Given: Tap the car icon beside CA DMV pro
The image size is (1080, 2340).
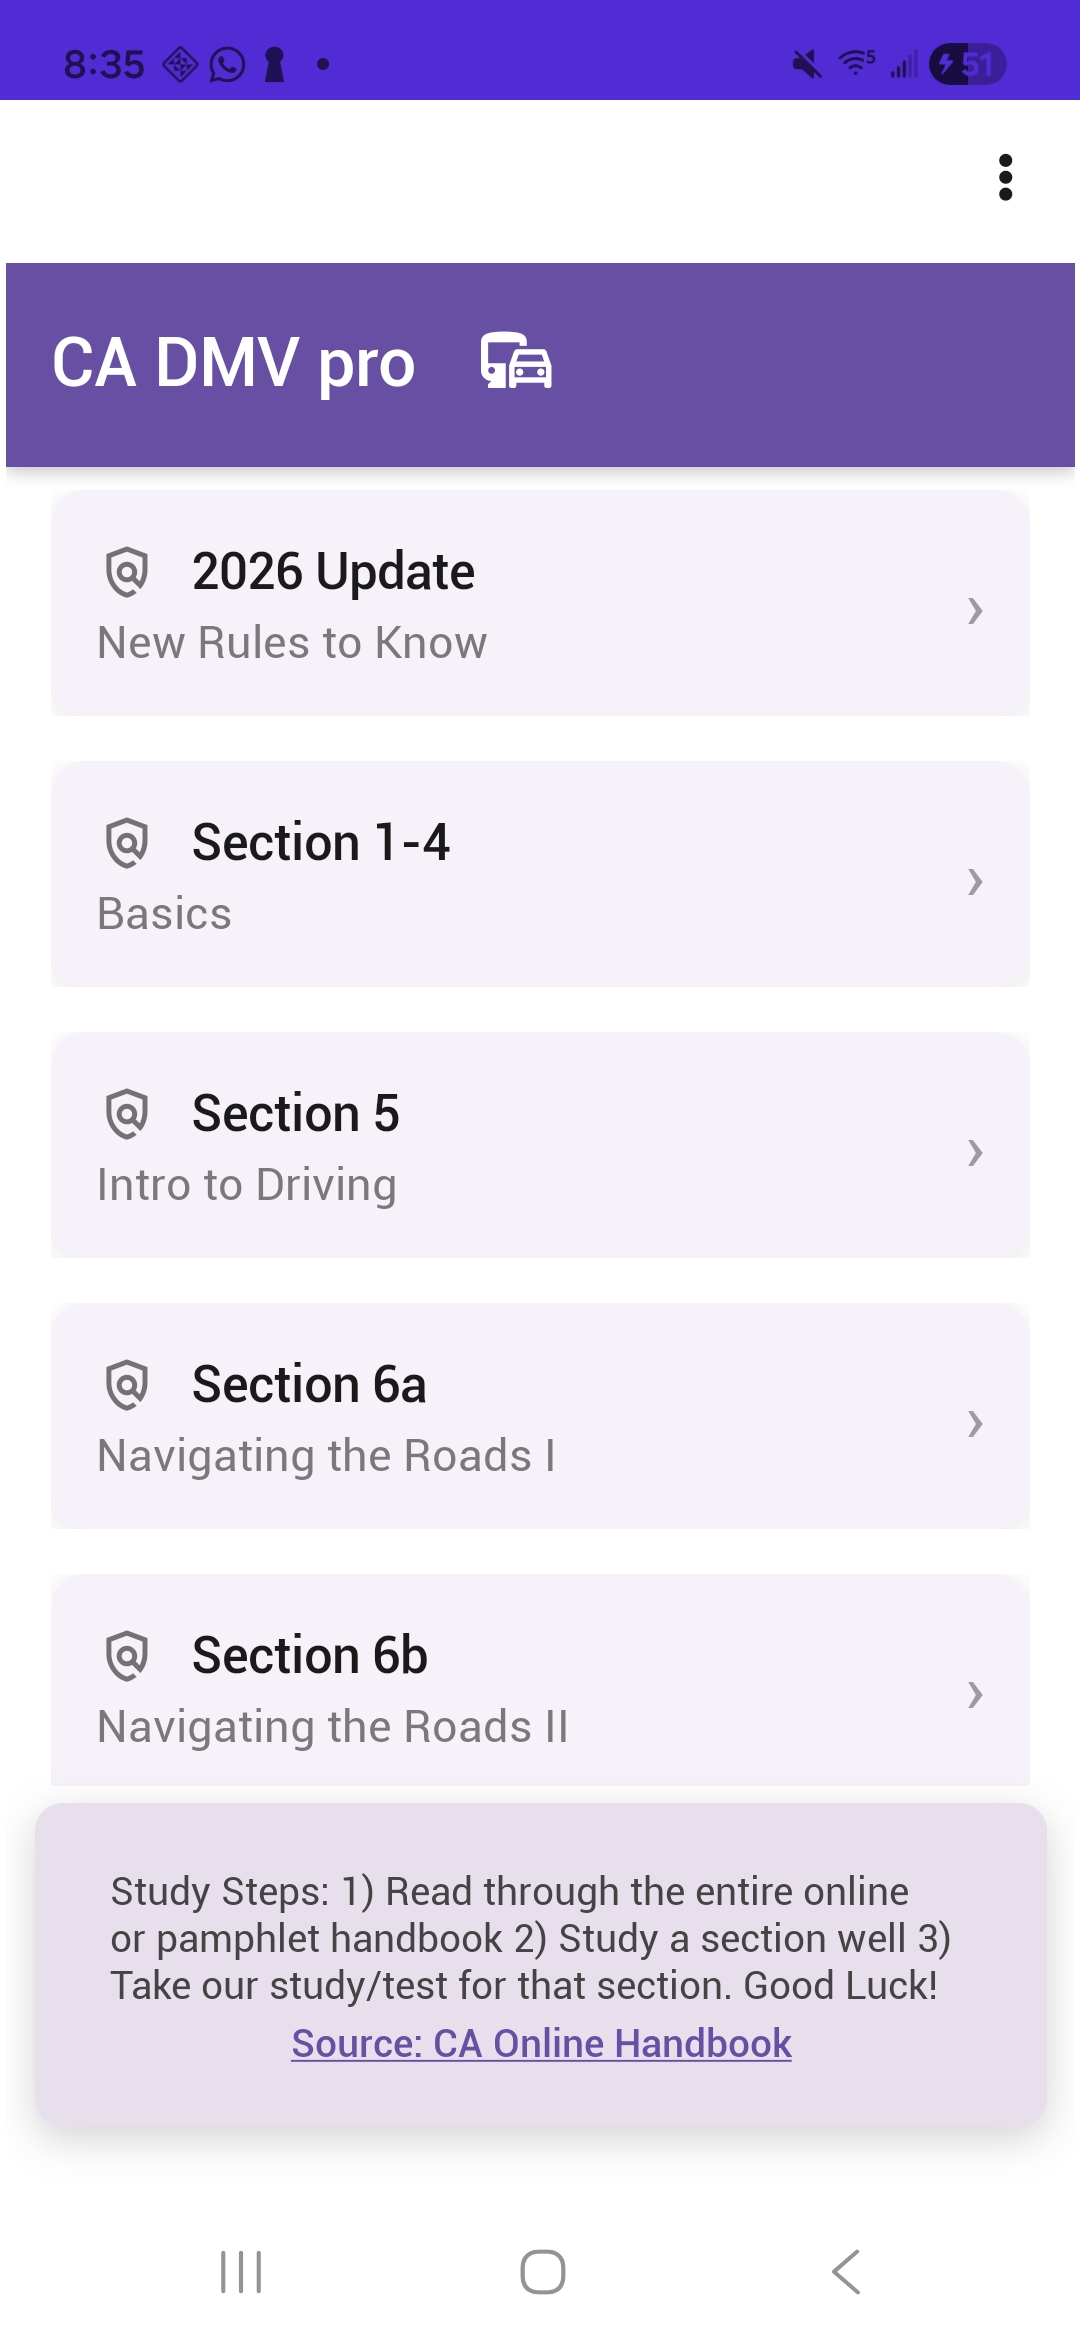Looking at the screenshot, I should pos(516,361).
